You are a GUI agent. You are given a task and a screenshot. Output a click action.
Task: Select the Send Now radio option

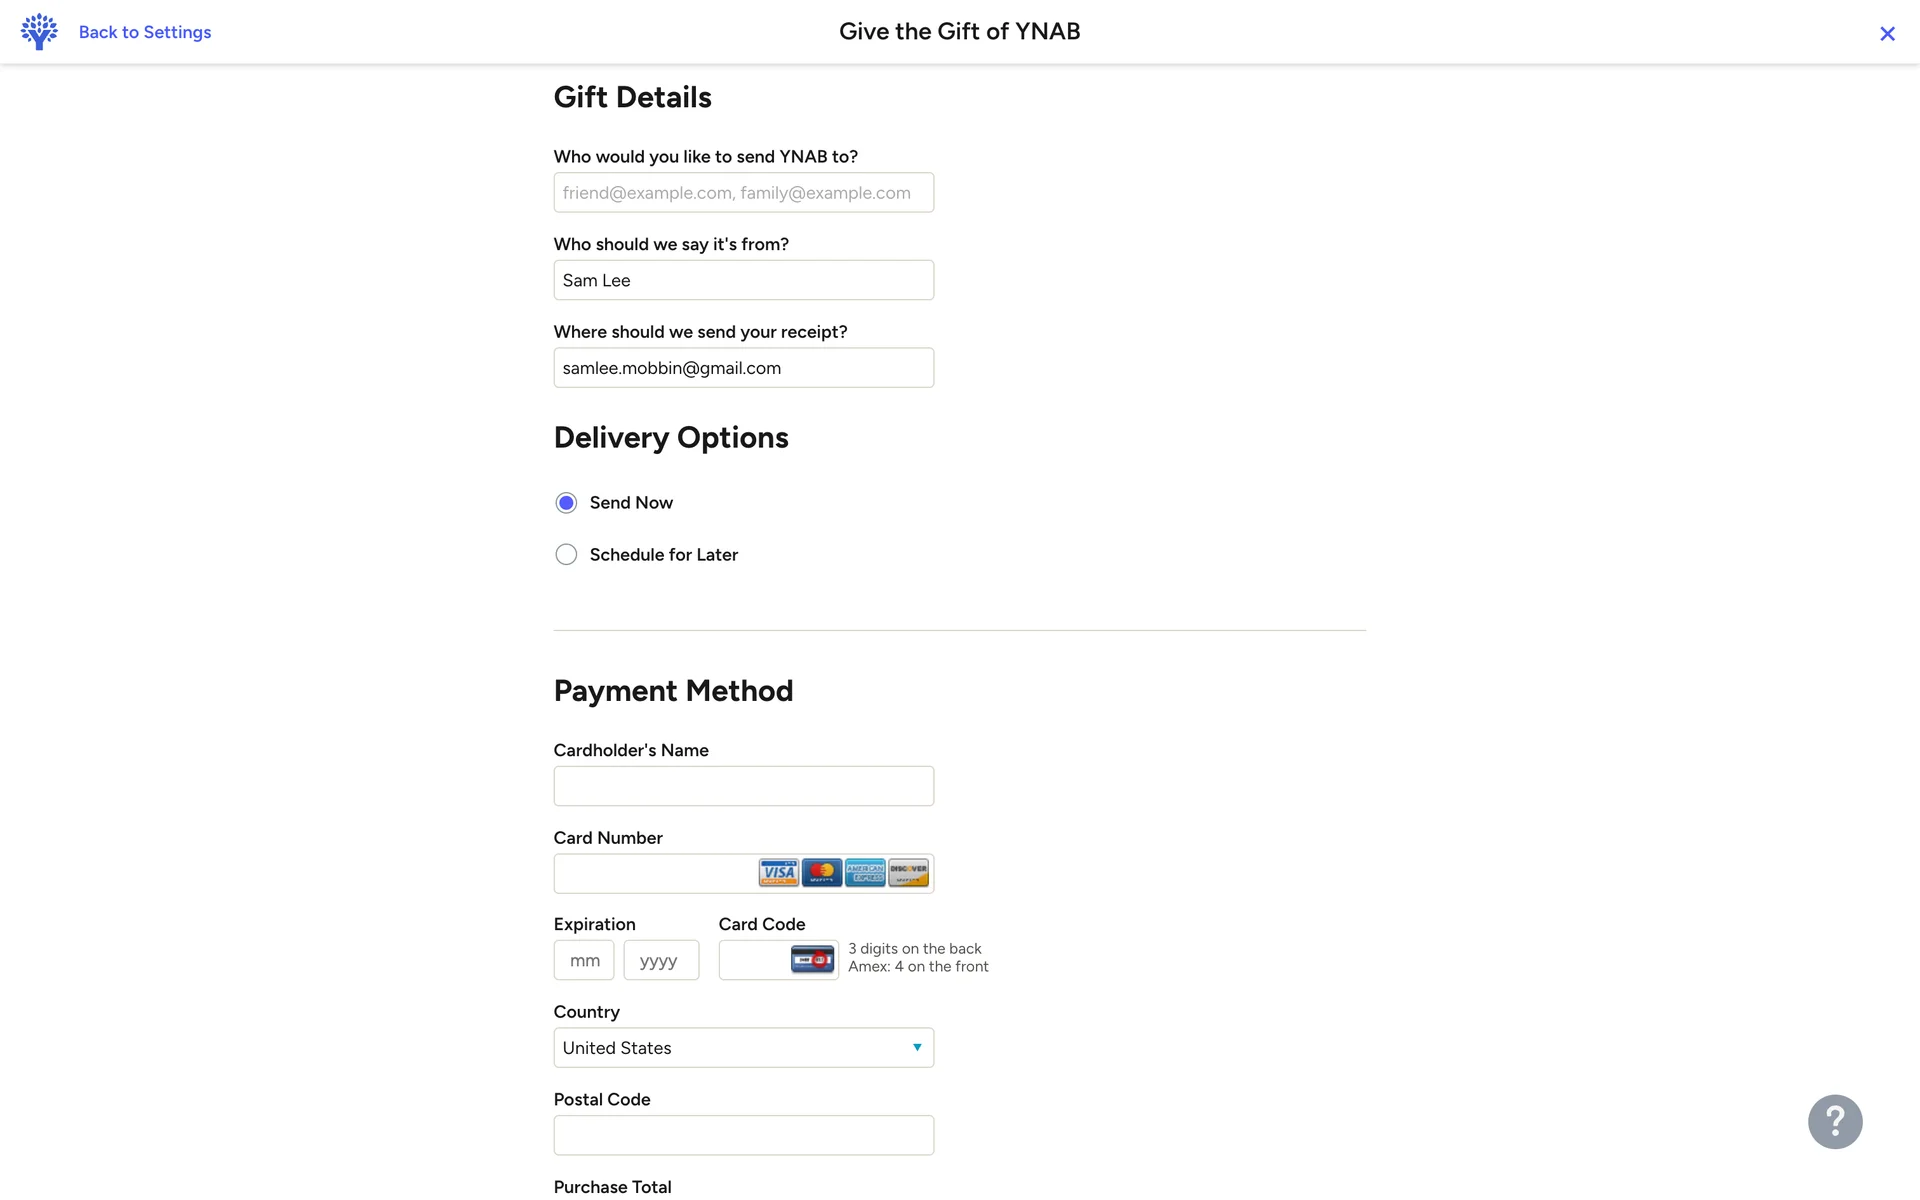pyautogui.click(x=566, y=503)
